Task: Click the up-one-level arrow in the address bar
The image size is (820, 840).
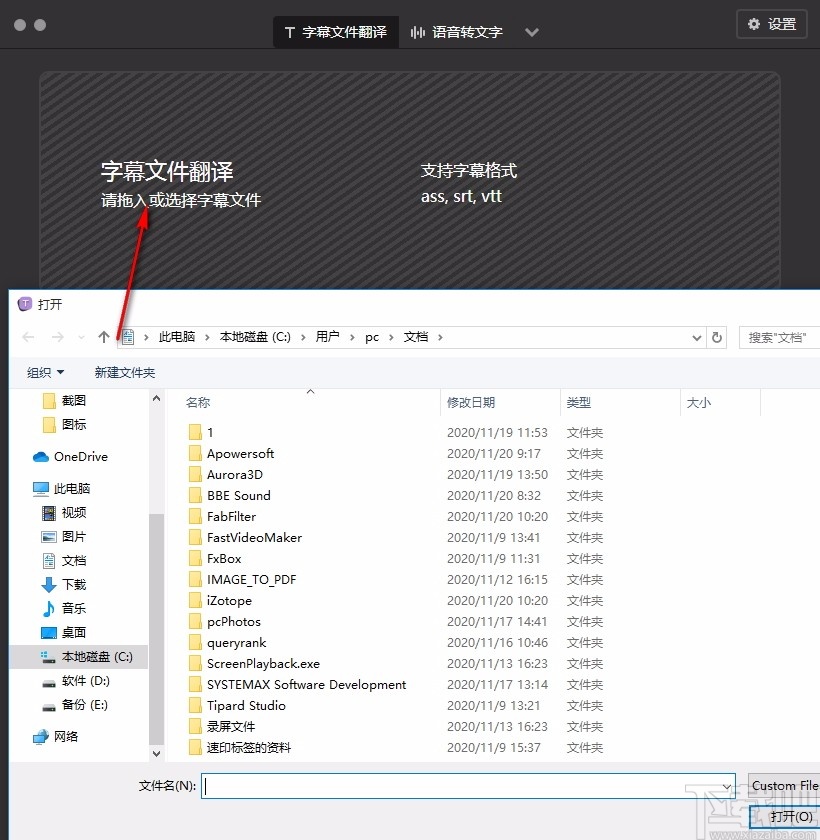Action: click(103, 337)
